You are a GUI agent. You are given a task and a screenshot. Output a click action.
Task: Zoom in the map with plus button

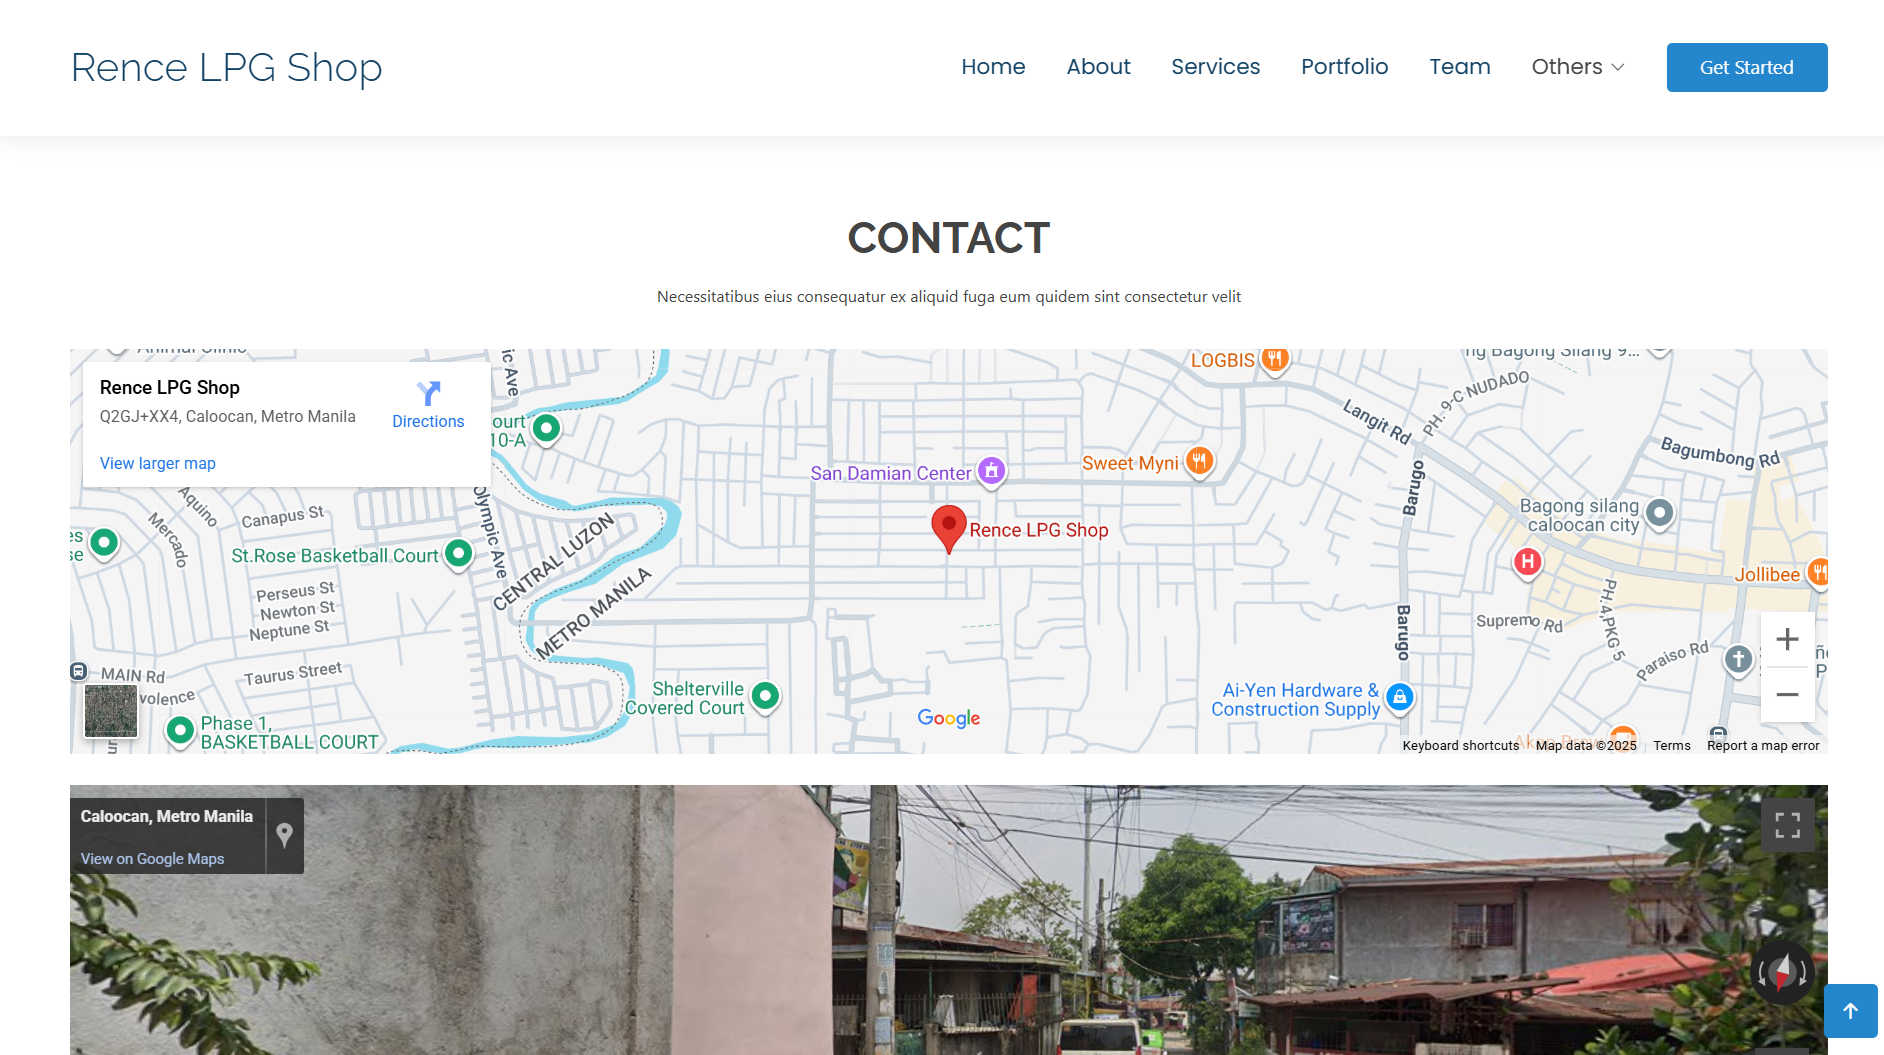(x=1787, y=639)
